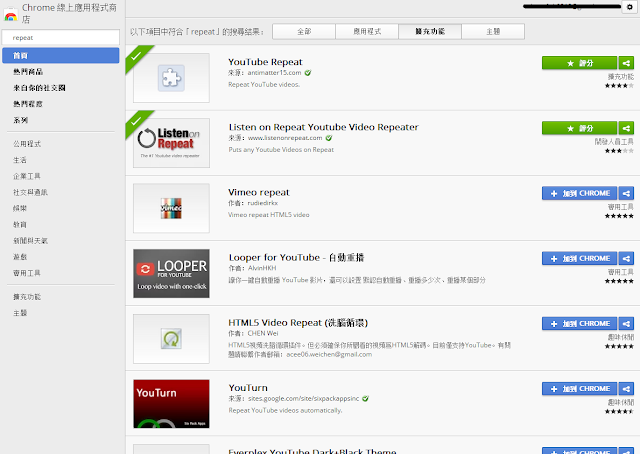Share the HTML5 Video Repeat extension
The height and width of the screenshot is (454, 640).
coord(626,324)
